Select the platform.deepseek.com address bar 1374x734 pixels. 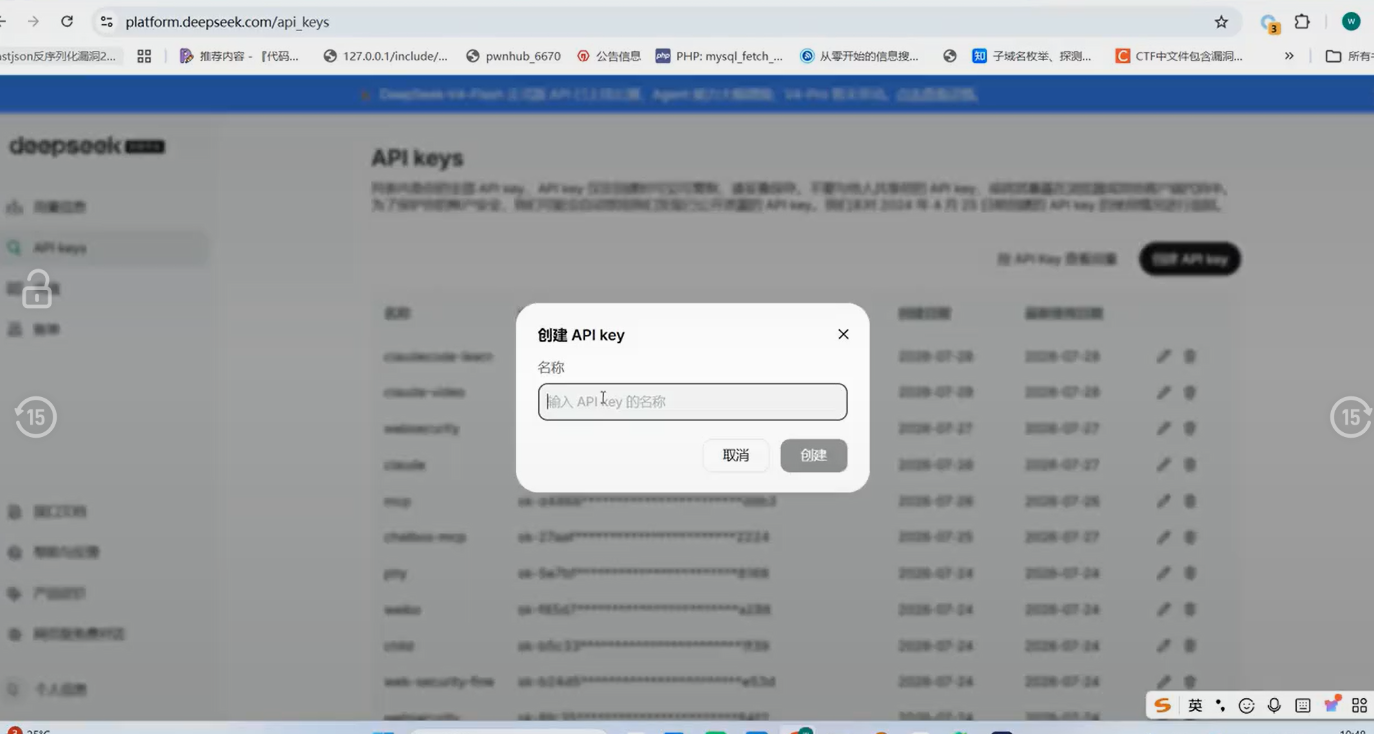point(660,21)
